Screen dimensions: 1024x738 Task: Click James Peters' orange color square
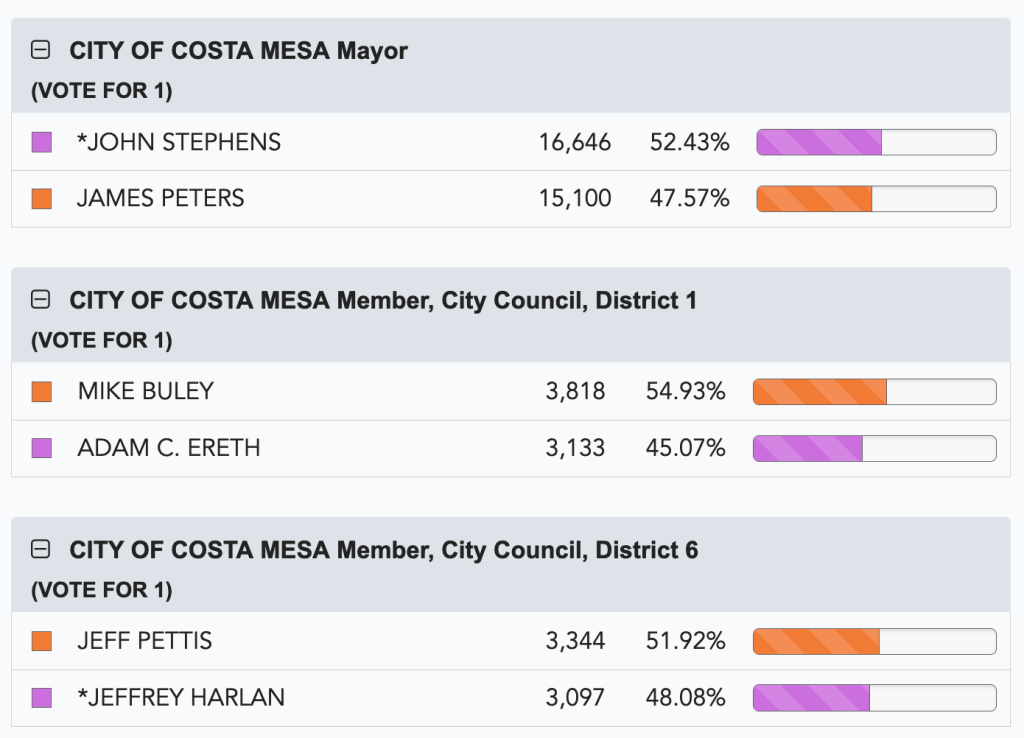pos(42,198)
